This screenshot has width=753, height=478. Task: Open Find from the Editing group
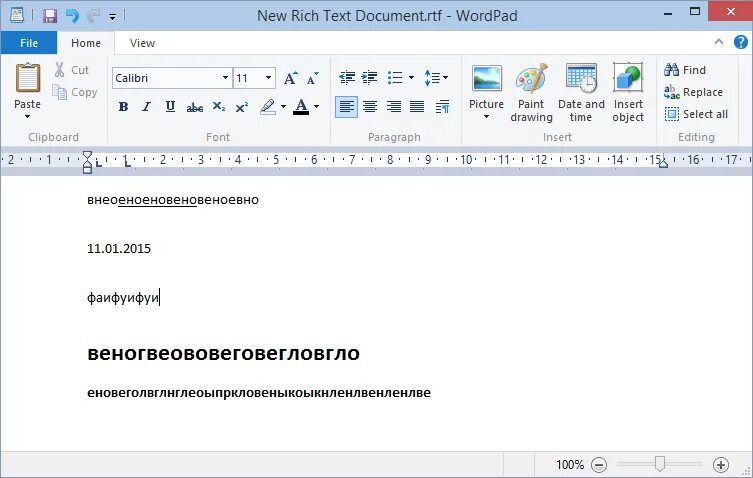coord(685,70)
